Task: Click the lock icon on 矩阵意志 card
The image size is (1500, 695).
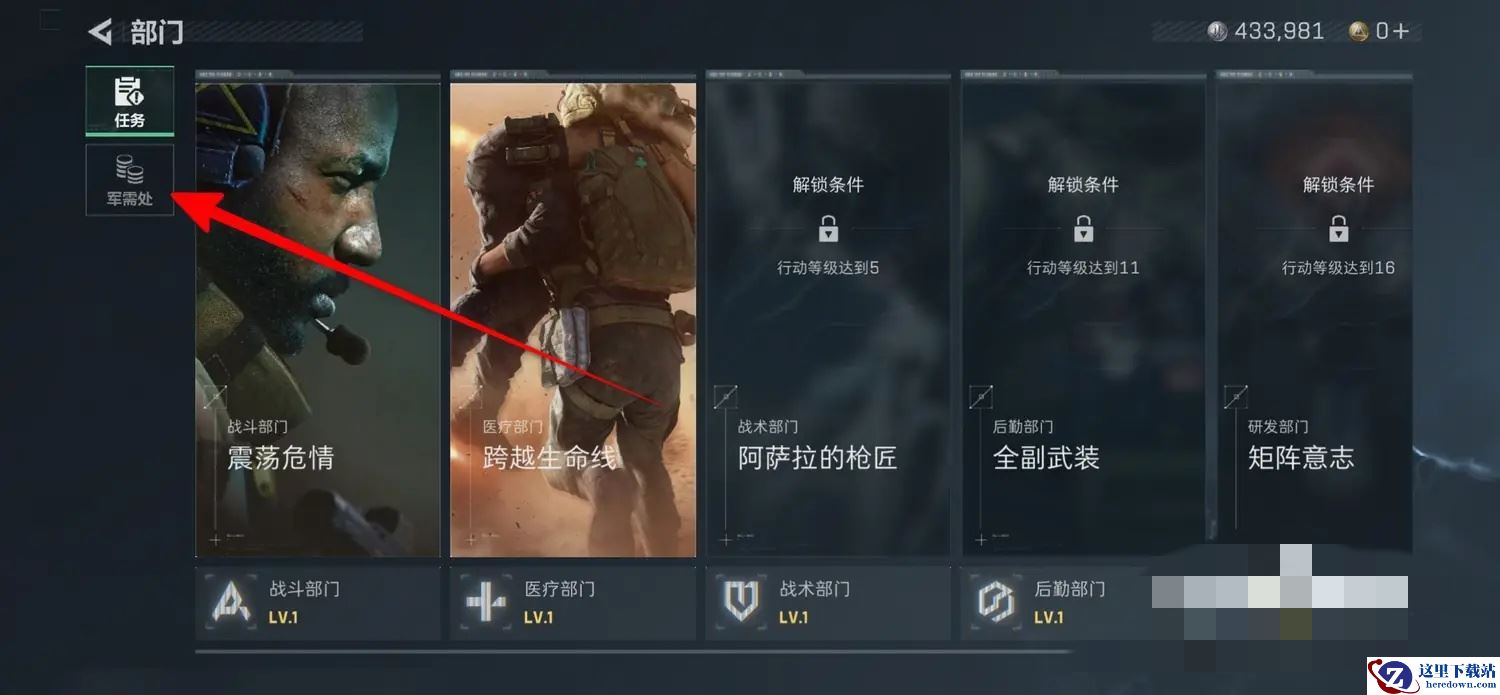Action: [1338, 228]
